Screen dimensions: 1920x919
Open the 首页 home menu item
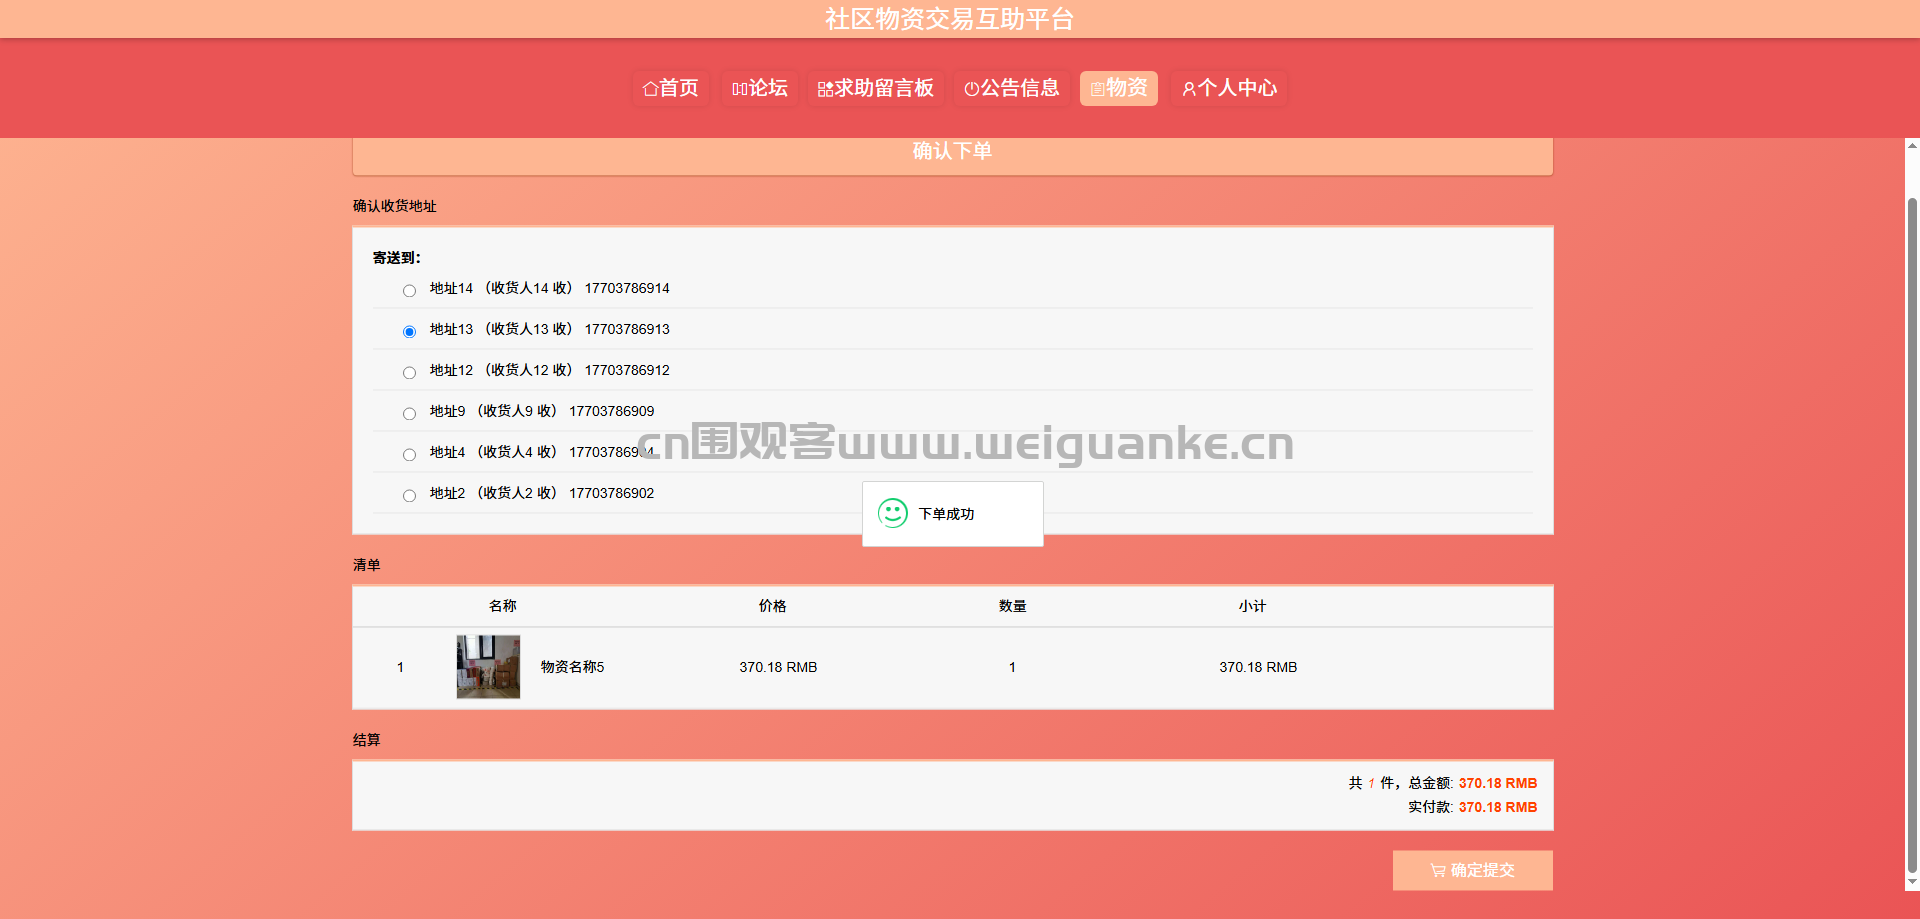point(671,88)
